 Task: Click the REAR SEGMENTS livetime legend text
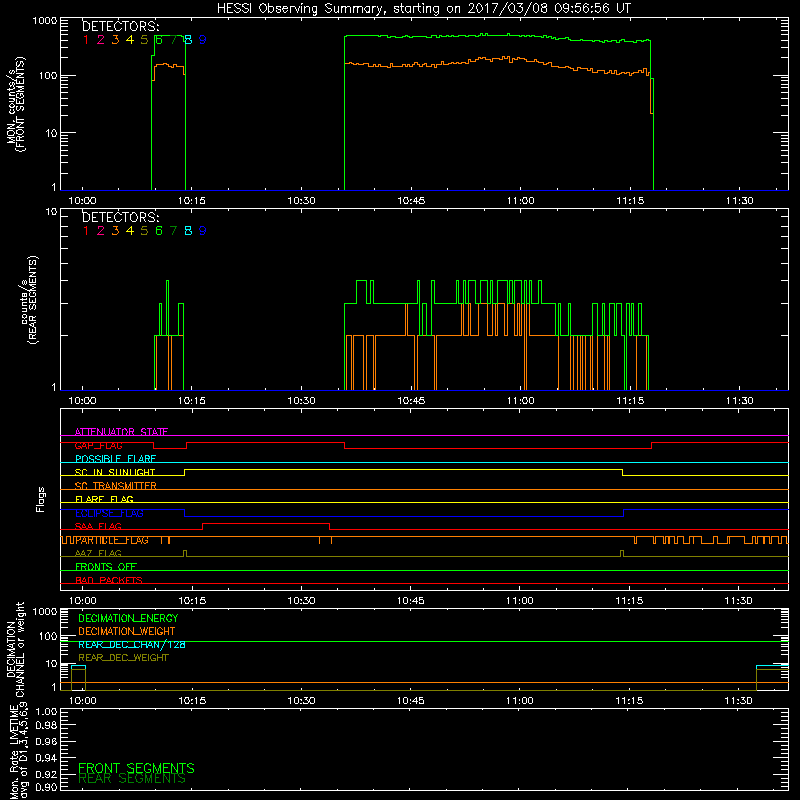(x=132, y=779)
